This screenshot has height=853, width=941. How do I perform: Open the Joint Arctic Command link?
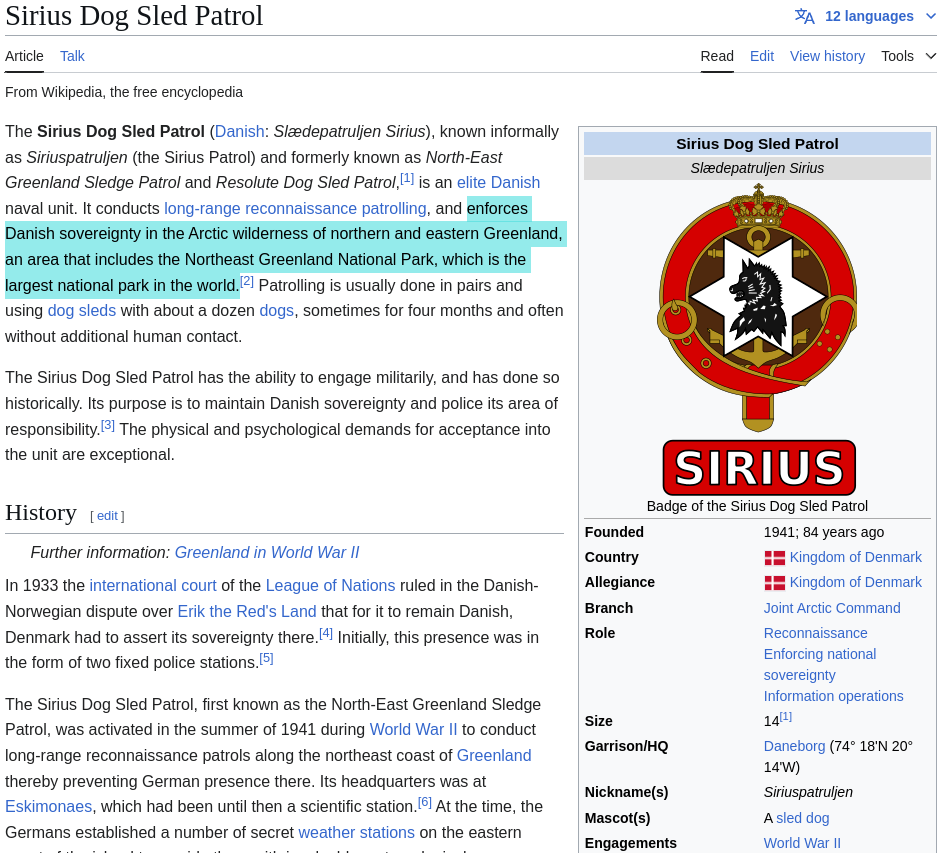click(832, 608)
